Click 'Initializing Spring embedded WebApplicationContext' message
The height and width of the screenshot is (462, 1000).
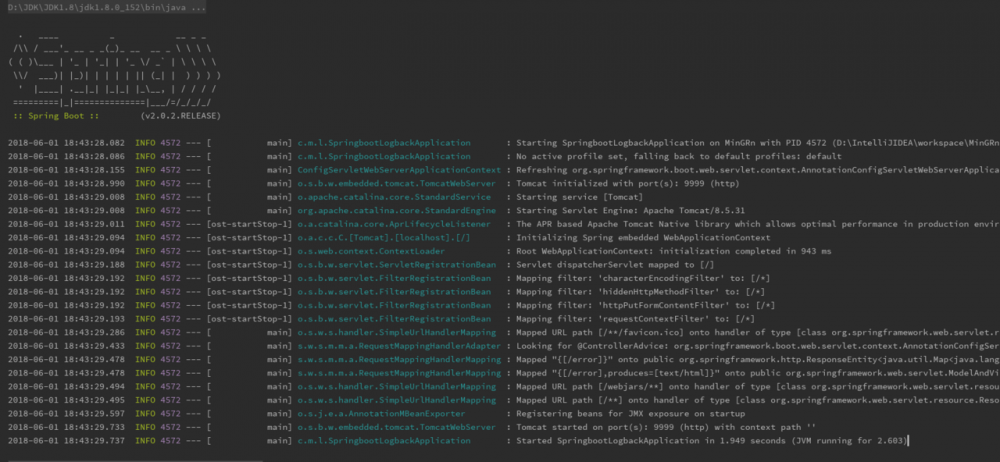643,237
